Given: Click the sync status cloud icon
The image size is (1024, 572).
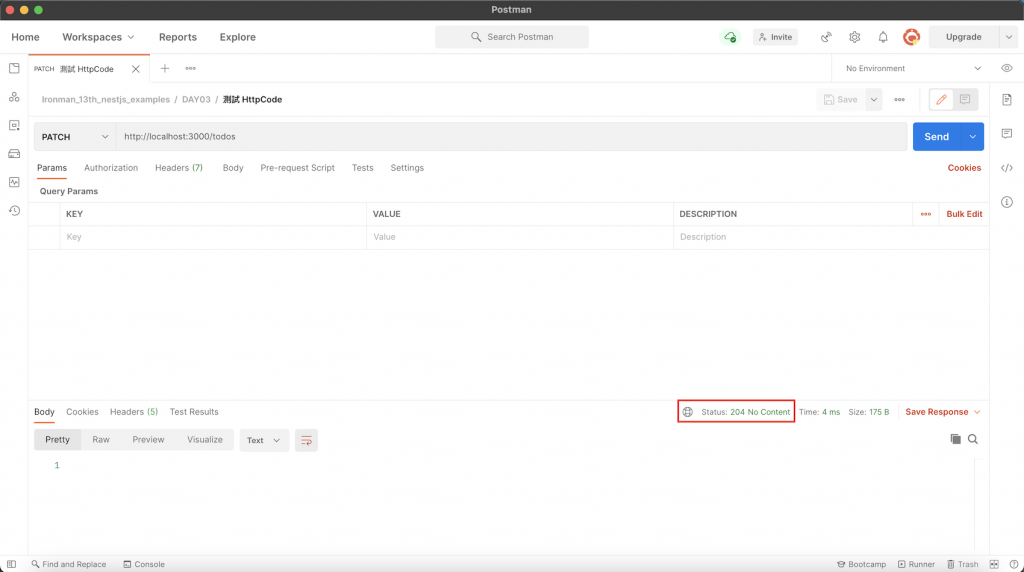Looking at the screenshot, I should (x=730, y=37).
